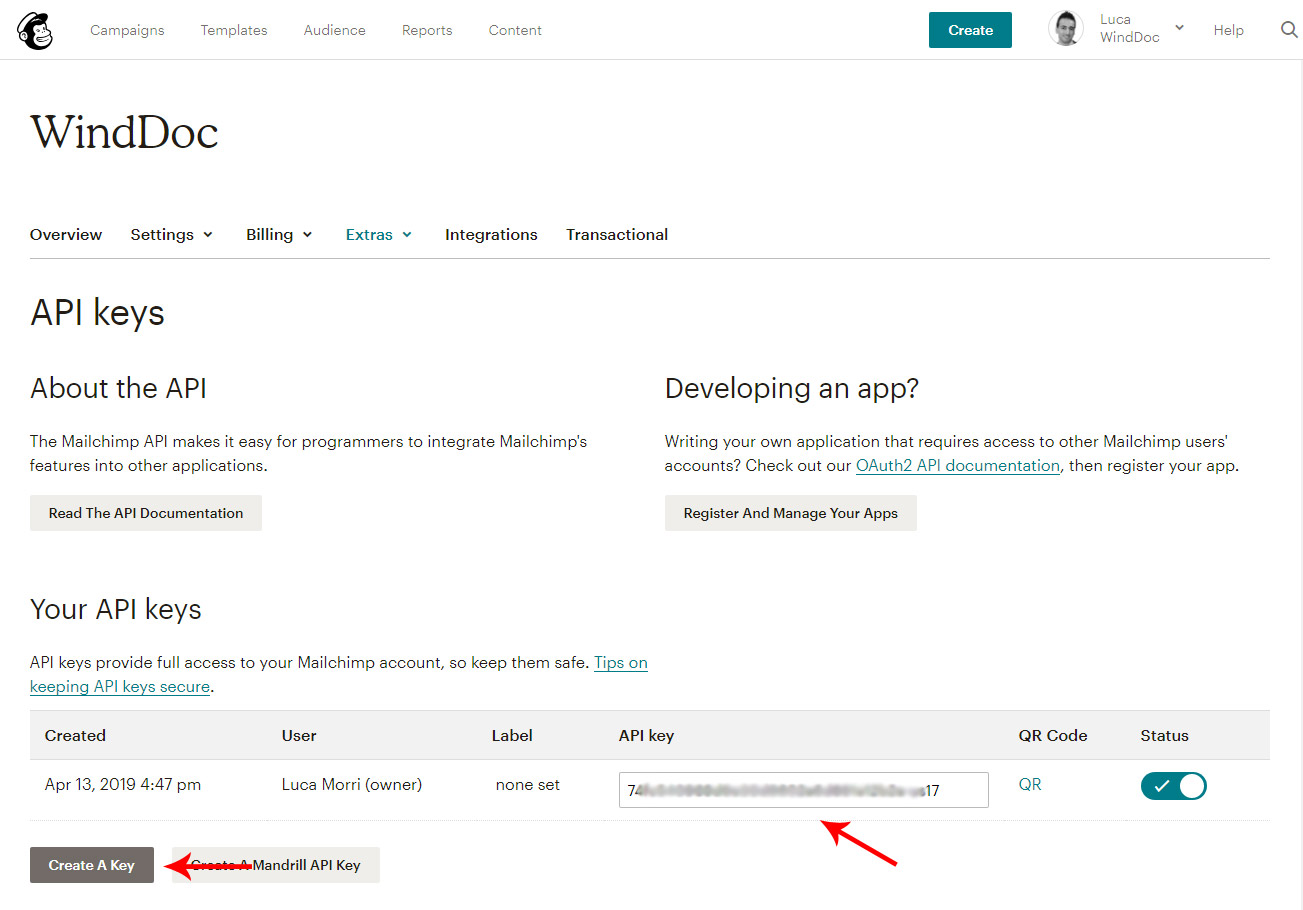The width and height of the screenshot is (1303, 910).
Task: Expand the account menu chevron
Action: 1180,28
